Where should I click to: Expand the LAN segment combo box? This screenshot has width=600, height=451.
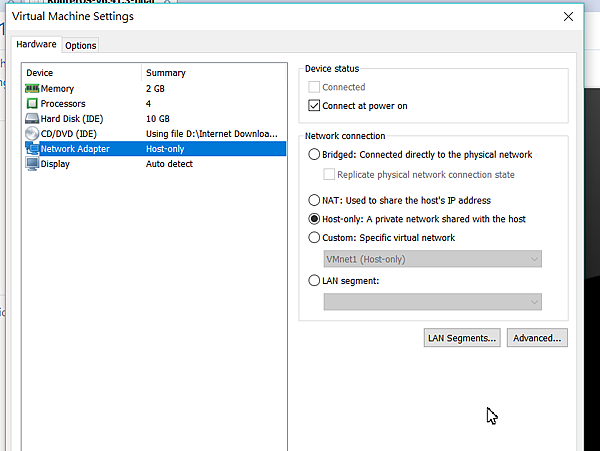pyautogui.click(x=433, y=302)
